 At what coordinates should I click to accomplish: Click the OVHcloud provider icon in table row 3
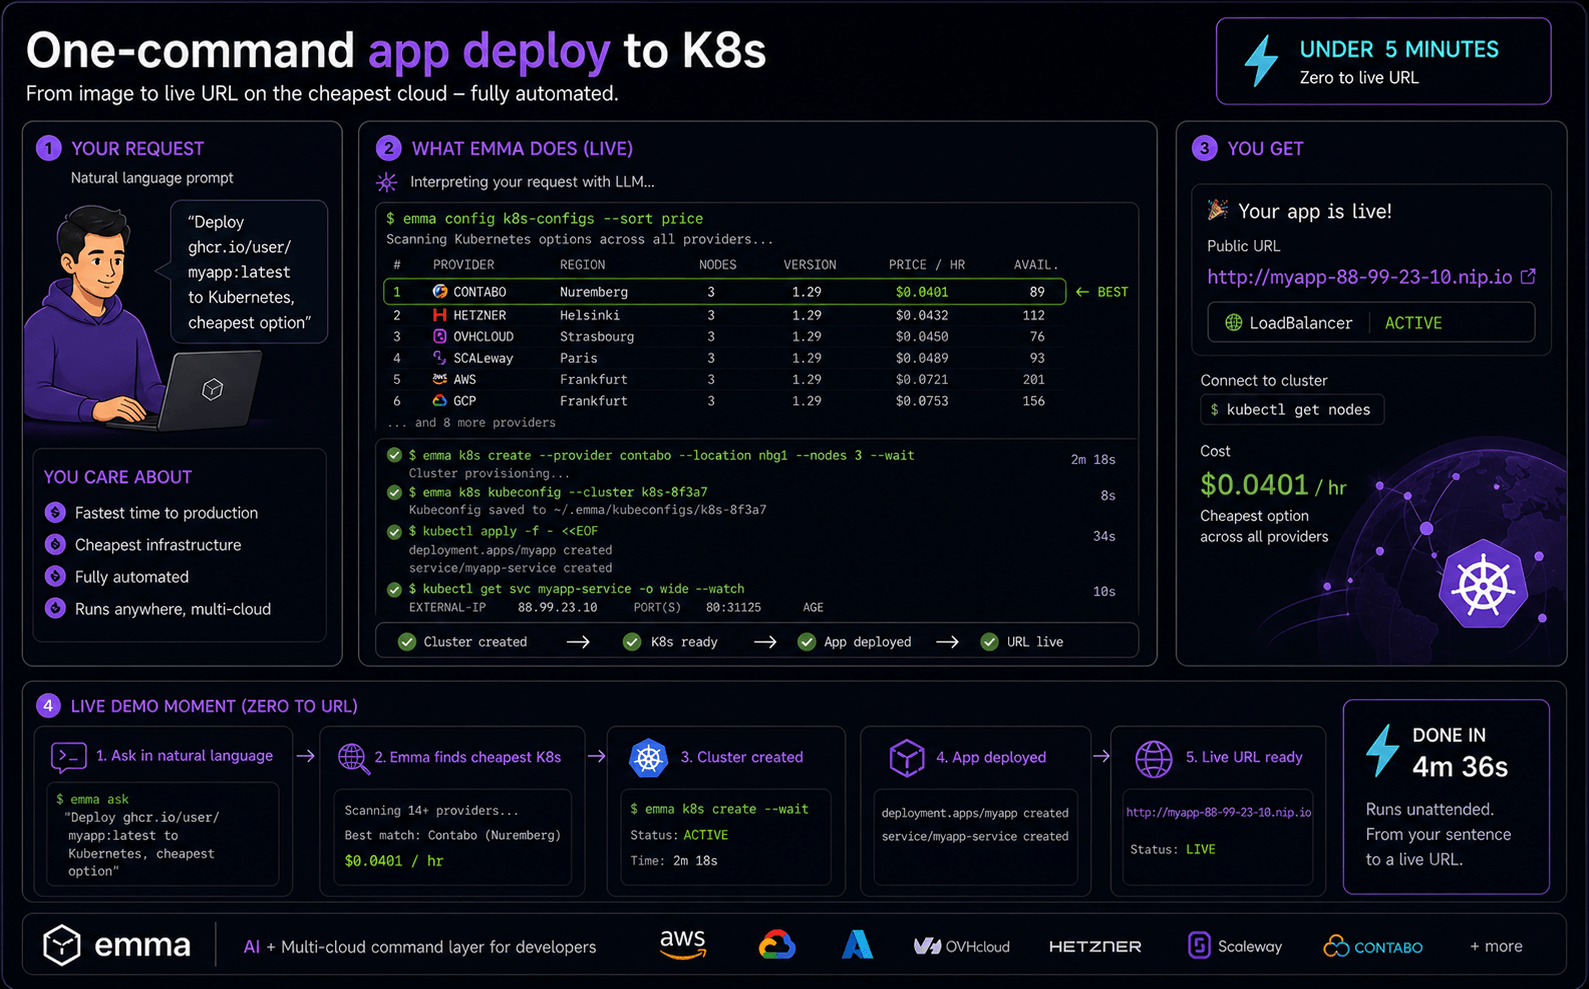[440, 336]
